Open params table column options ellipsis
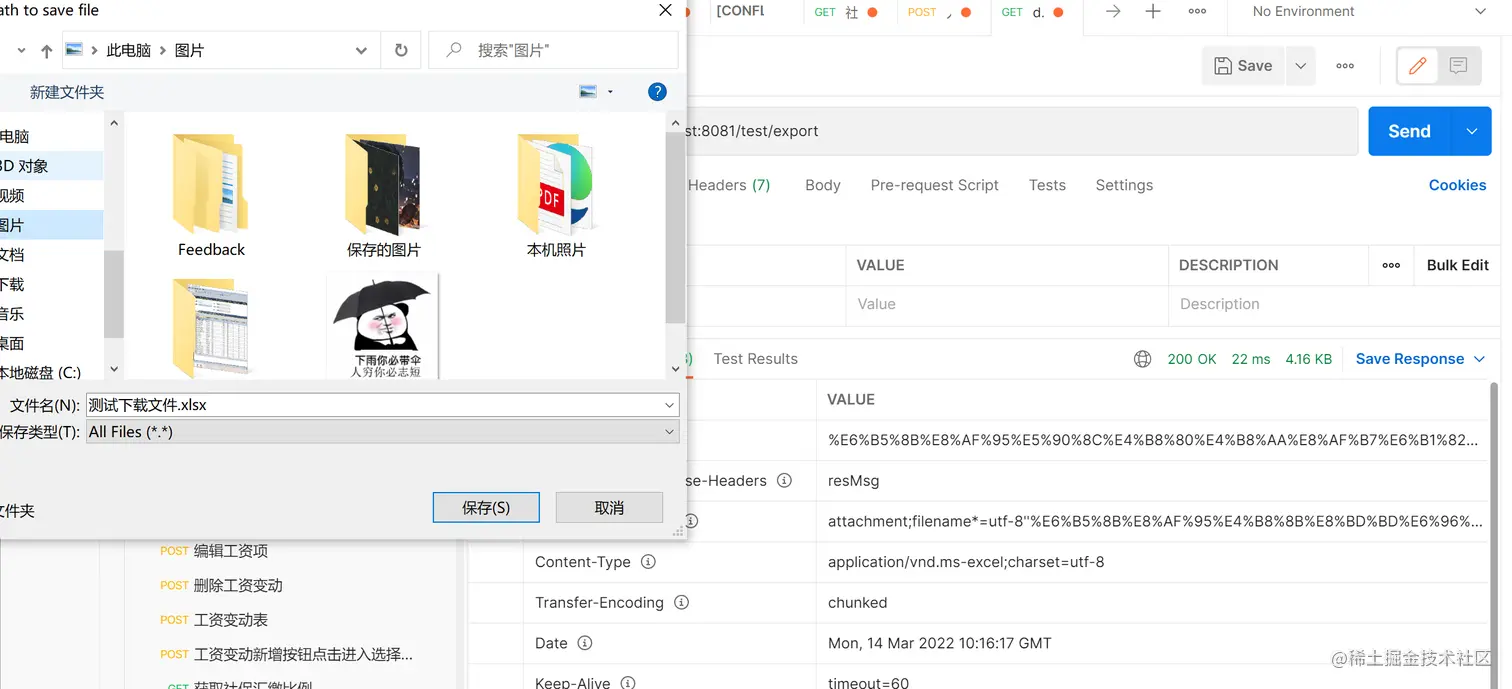1512x689 pixels. coord(1391,265)
